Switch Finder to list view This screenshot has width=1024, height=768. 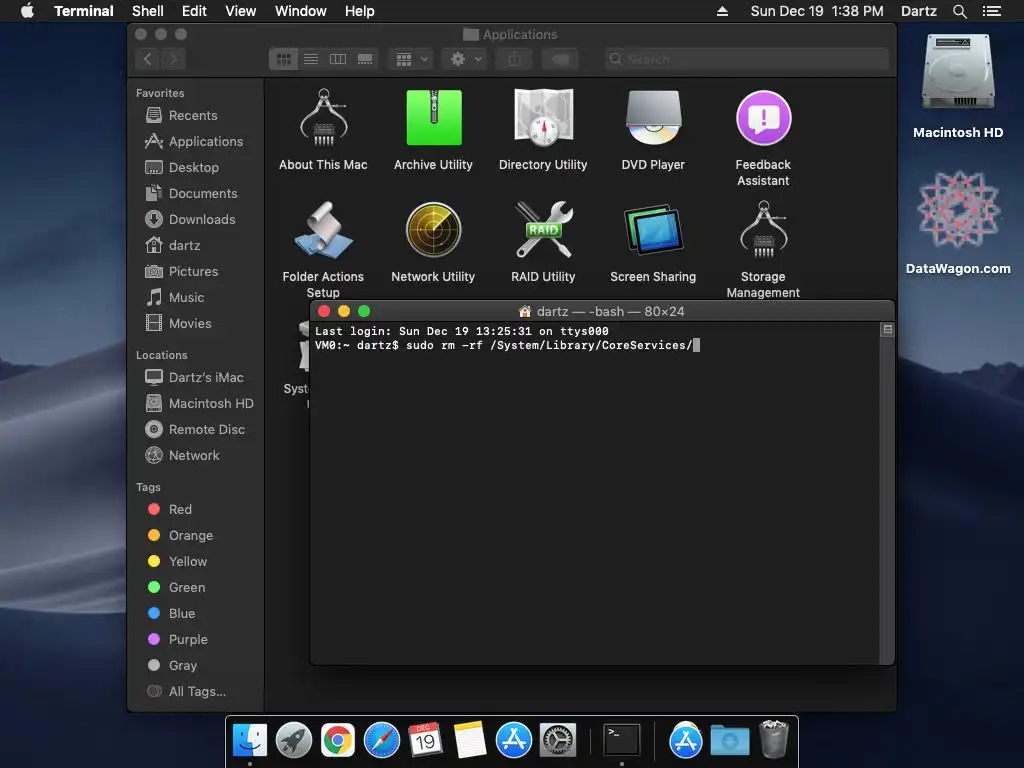311,59
